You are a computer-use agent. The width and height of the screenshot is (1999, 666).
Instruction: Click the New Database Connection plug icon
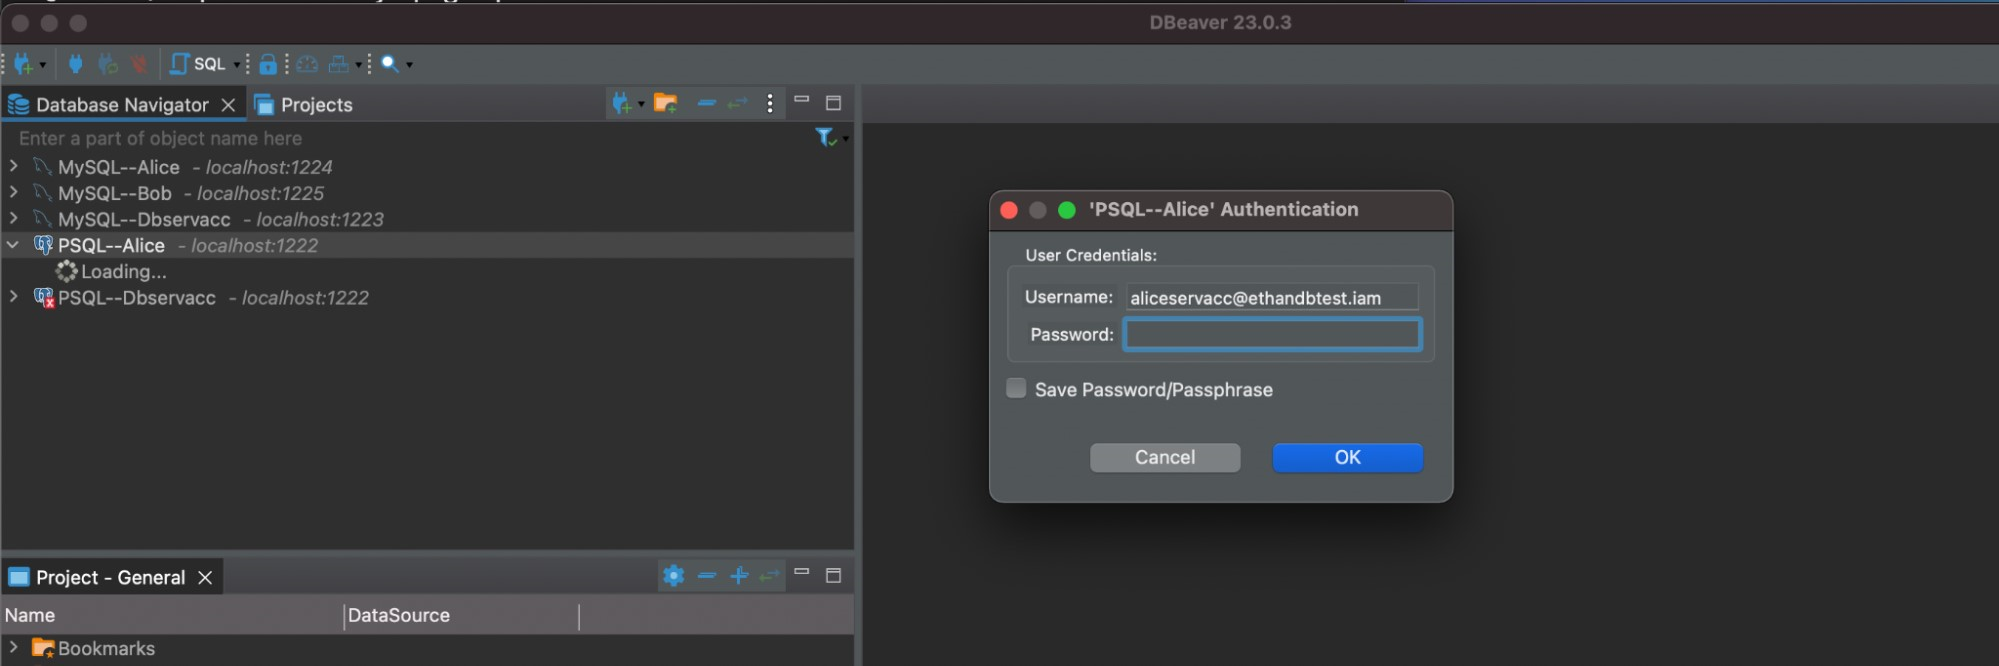click(23, 64)
